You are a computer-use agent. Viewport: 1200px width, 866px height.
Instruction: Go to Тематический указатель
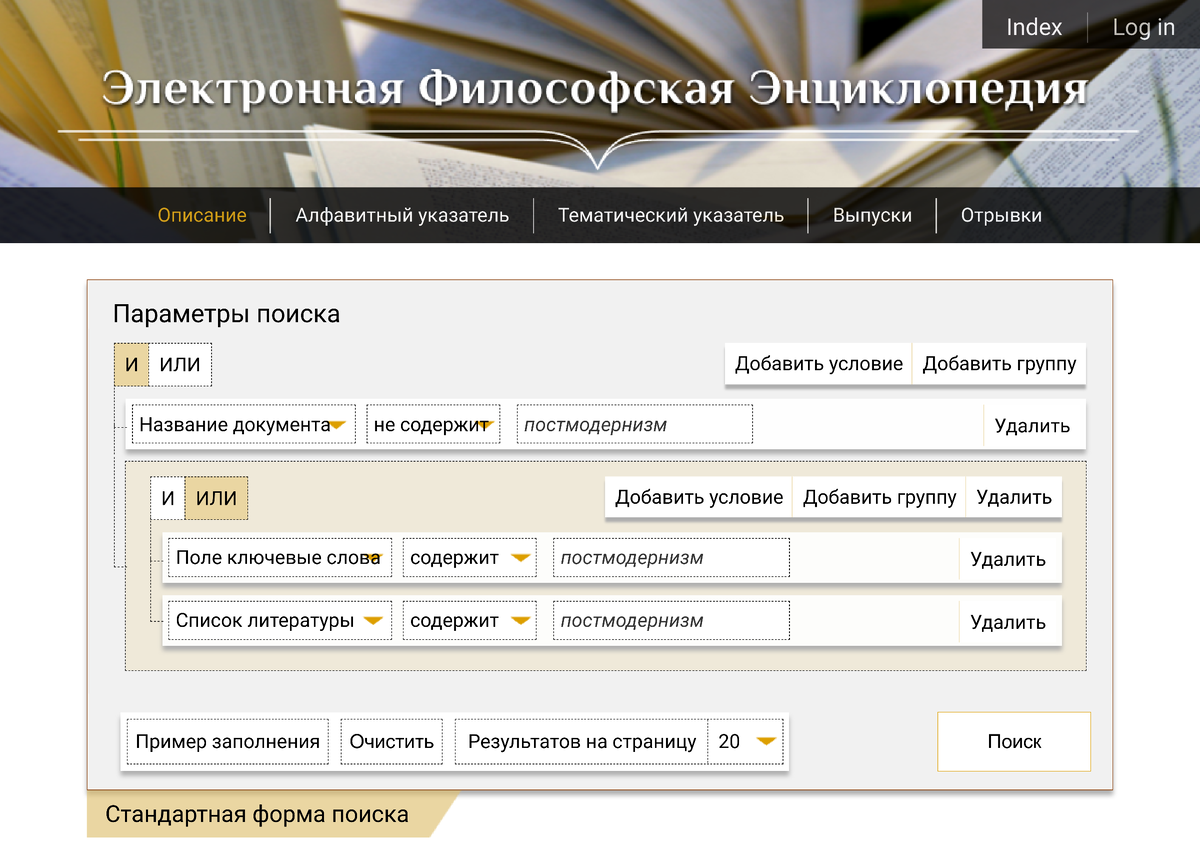[671, 215]
